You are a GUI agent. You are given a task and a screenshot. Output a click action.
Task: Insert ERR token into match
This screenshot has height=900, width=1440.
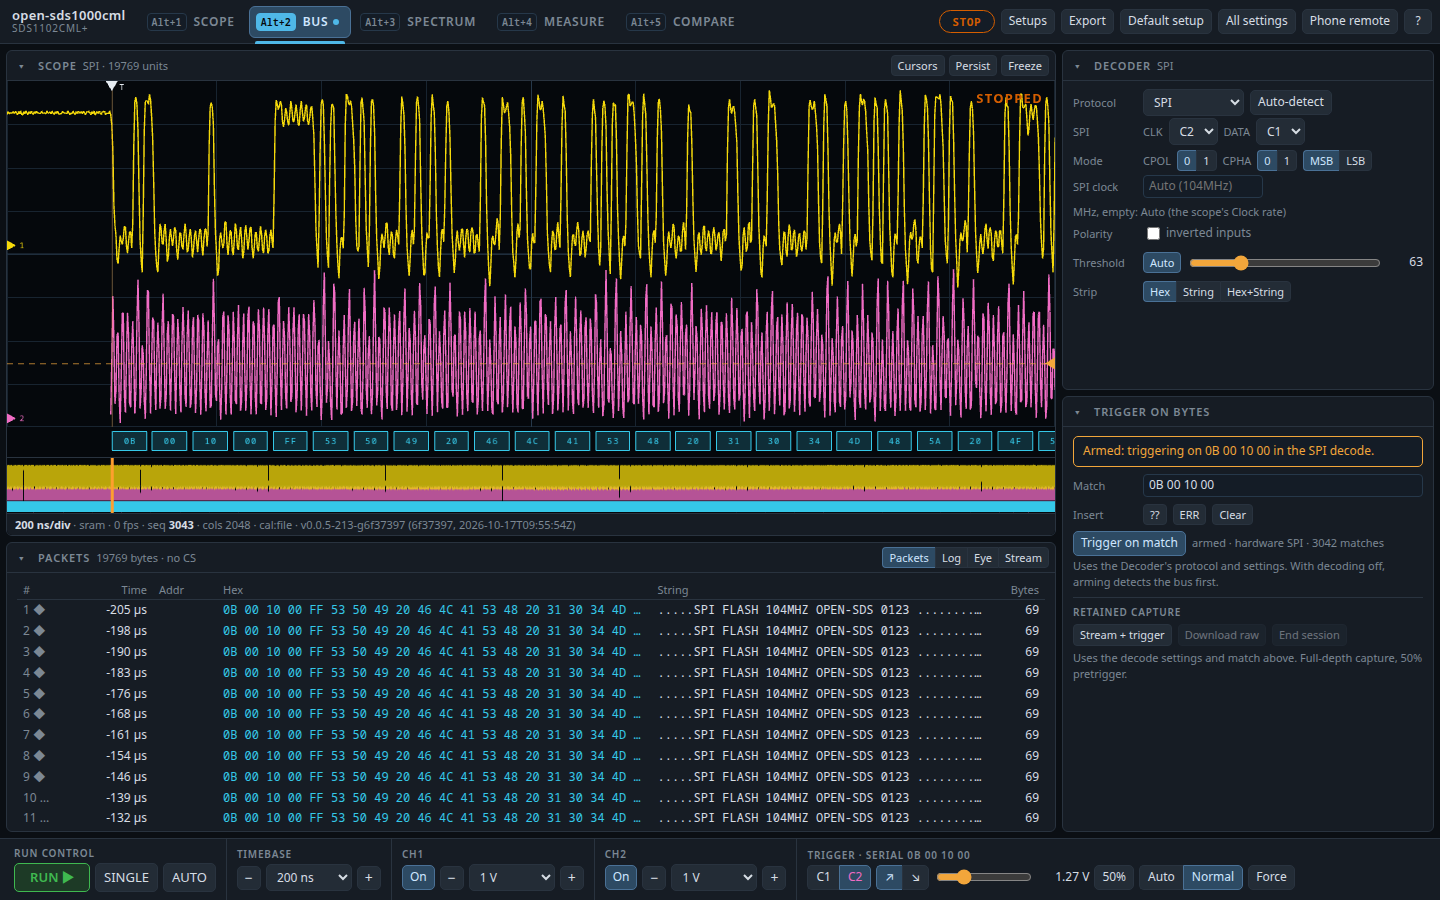click(1189, 515)
